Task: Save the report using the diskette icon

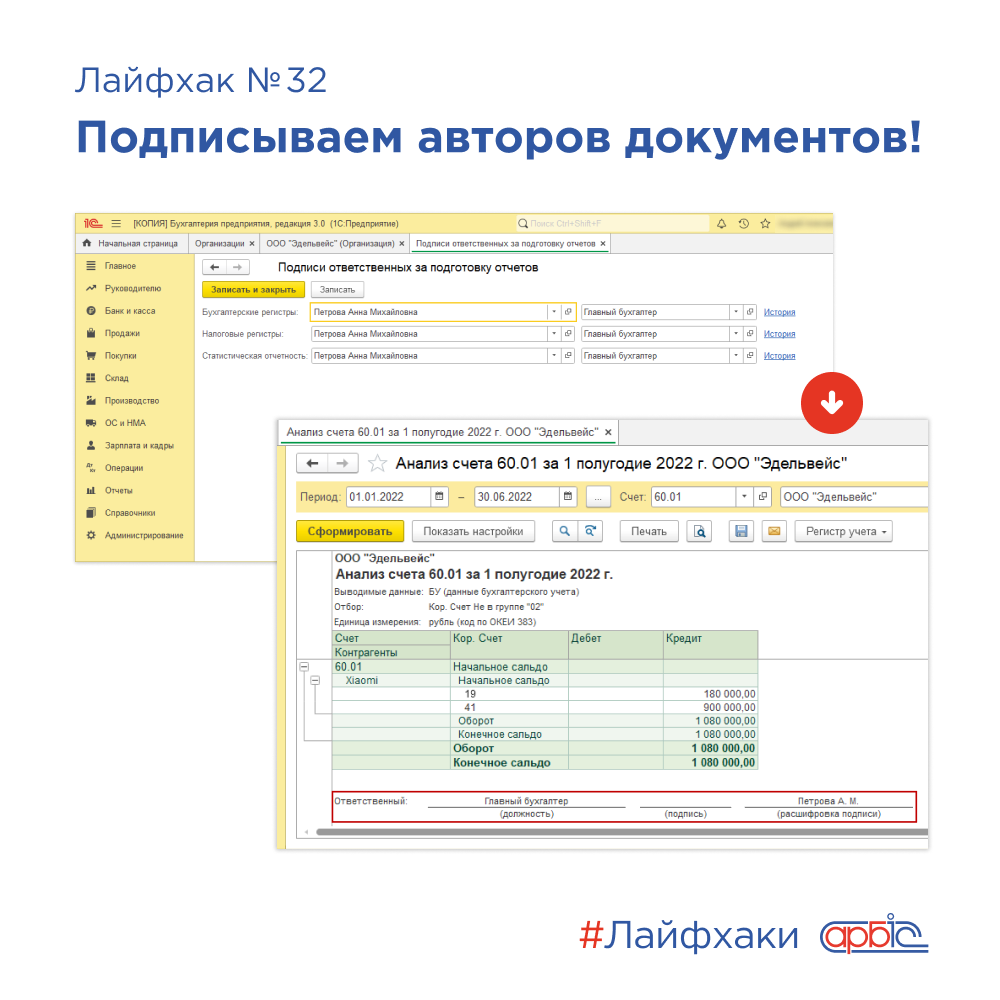Action: [x=740, y=531]
